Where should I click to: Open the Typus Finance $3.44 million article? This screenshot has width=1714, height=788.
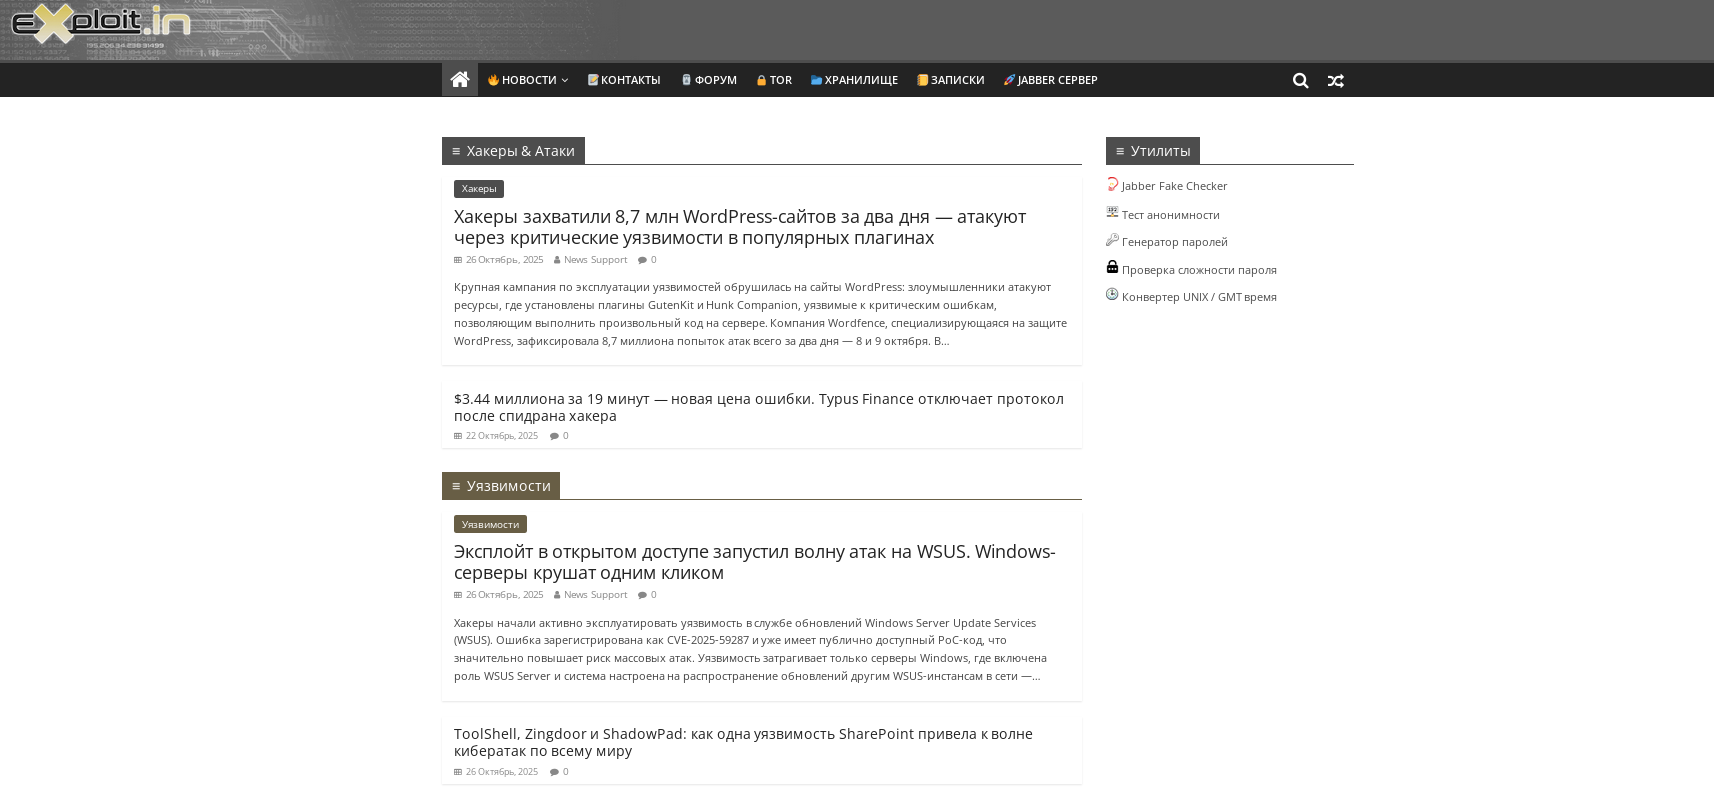click(x=759, y=407)
